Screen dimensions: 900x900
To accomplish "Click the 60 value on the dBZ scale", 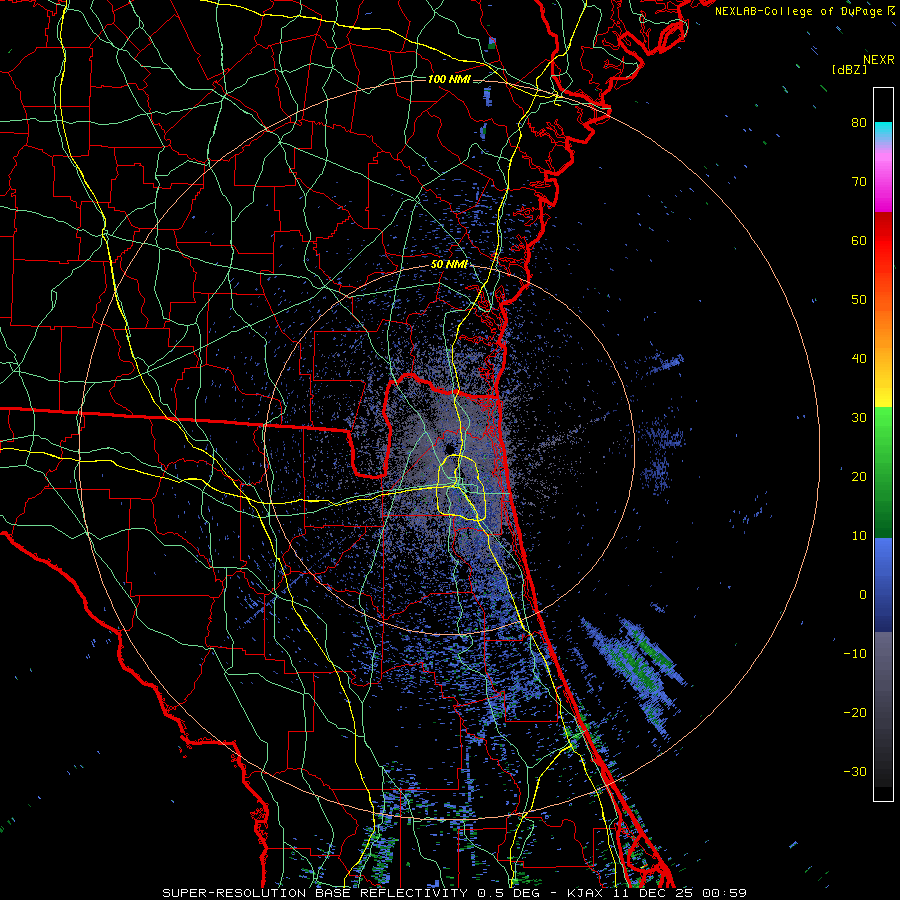I will [x=859, y=240].
